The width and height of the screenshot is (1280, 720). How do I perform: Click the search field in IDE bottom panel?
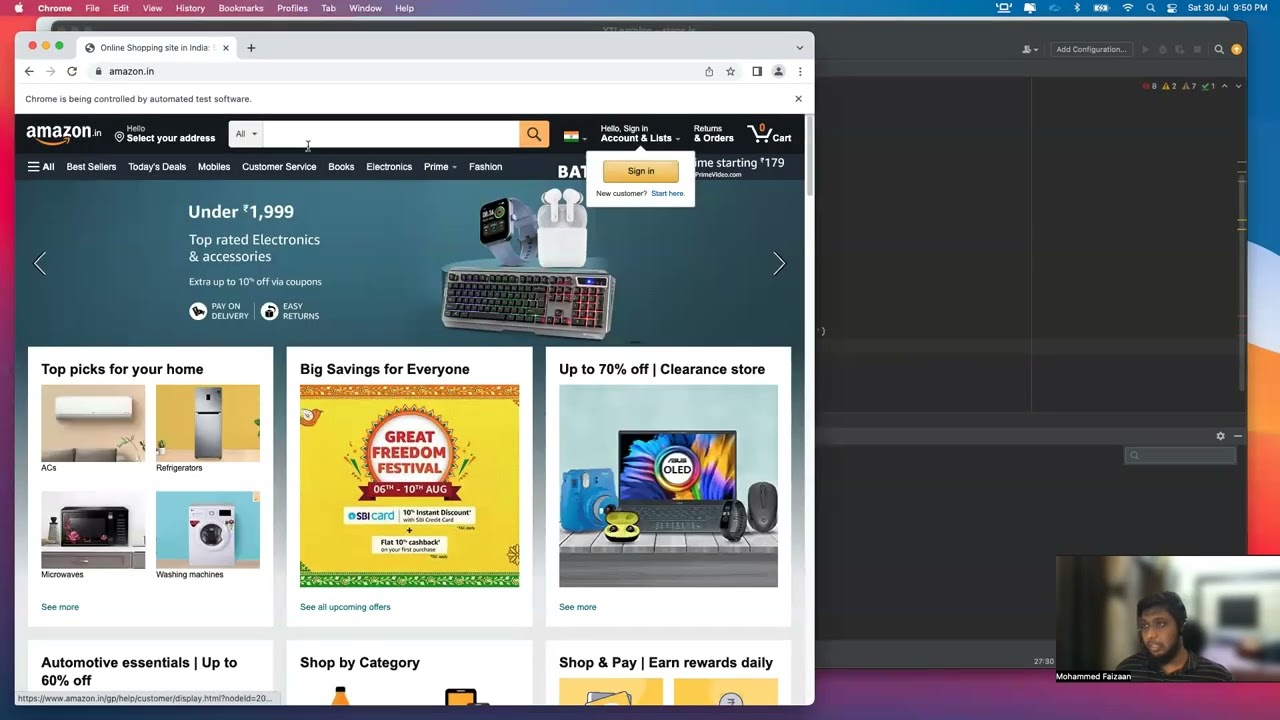(x=1180, y=456)
